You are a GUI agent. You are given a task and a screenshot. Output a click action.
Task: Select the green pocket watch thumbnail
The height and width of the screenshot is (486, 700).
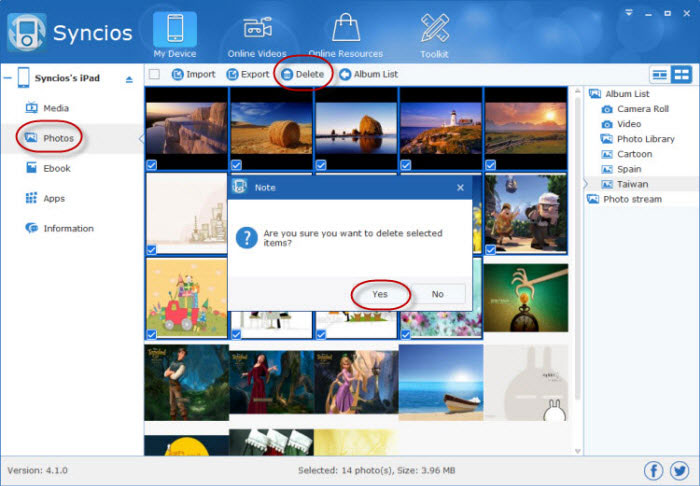tap(526, 298)
